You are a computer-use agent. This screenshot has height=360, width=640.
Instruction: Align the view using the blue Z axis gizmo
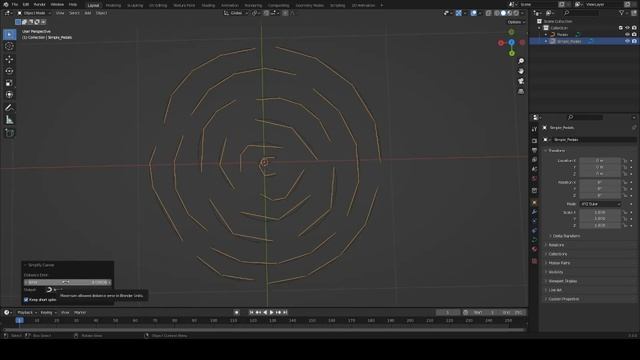coord(511,42)
